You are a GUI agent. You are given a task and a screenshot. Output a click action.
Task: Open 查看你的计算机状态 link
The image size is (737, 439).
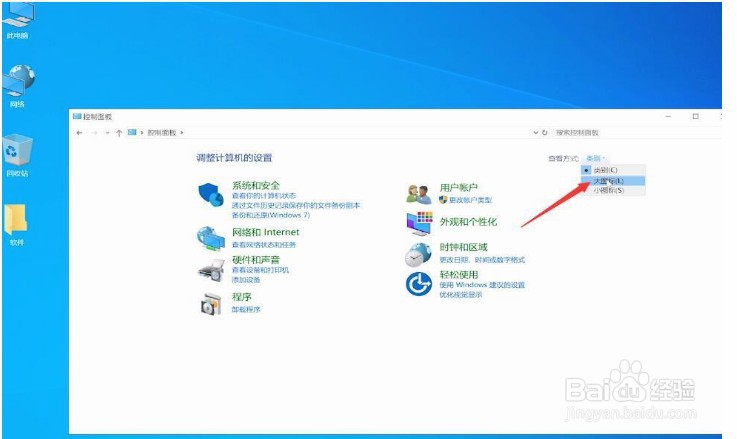click(x=264, y=196)
